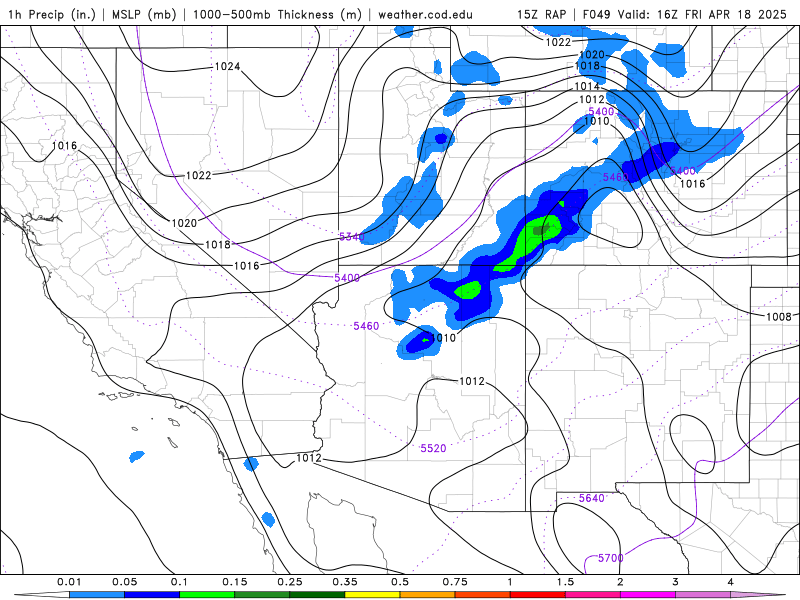Click the dark blue 0.05–0.1 legend swatch
This screenshot has width=800, height=600.
coord(152,595)
